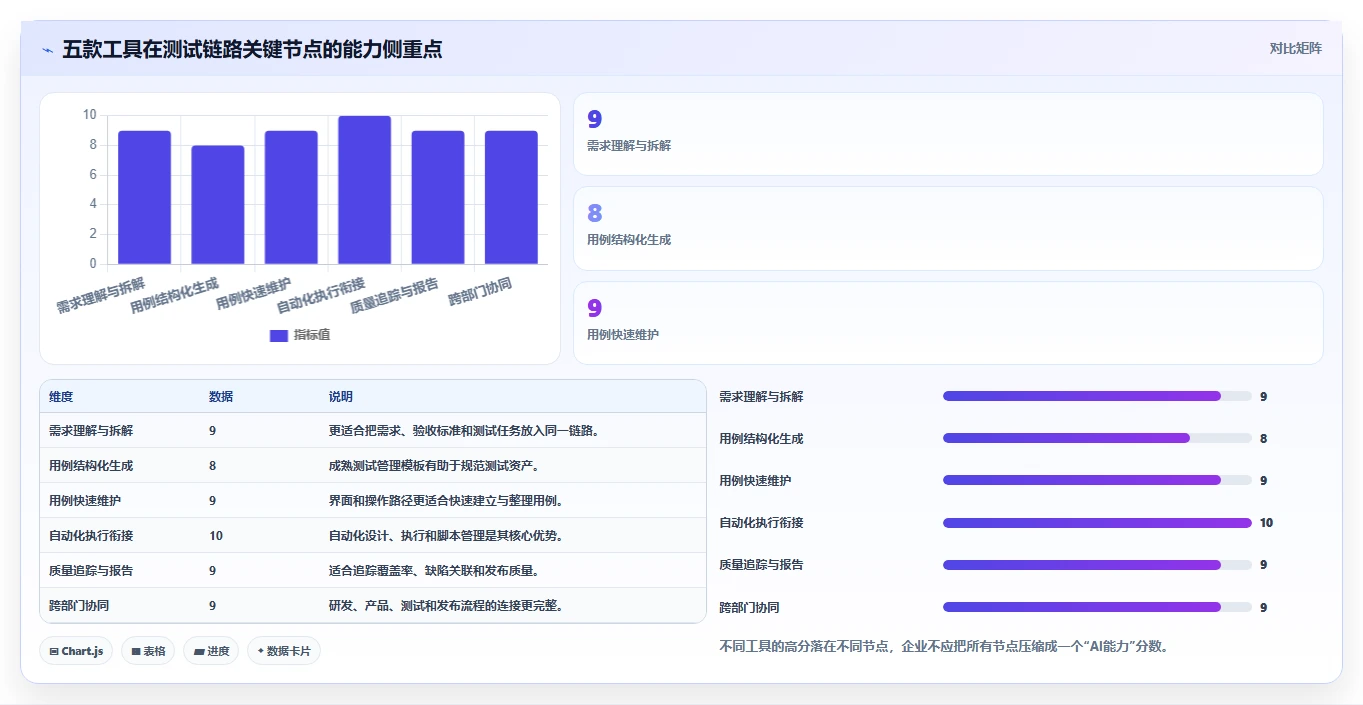Image resolution: width=1363 pixels, height=705 pixels.
Task: Click the value 8 in the table
Action: (212, 466)
